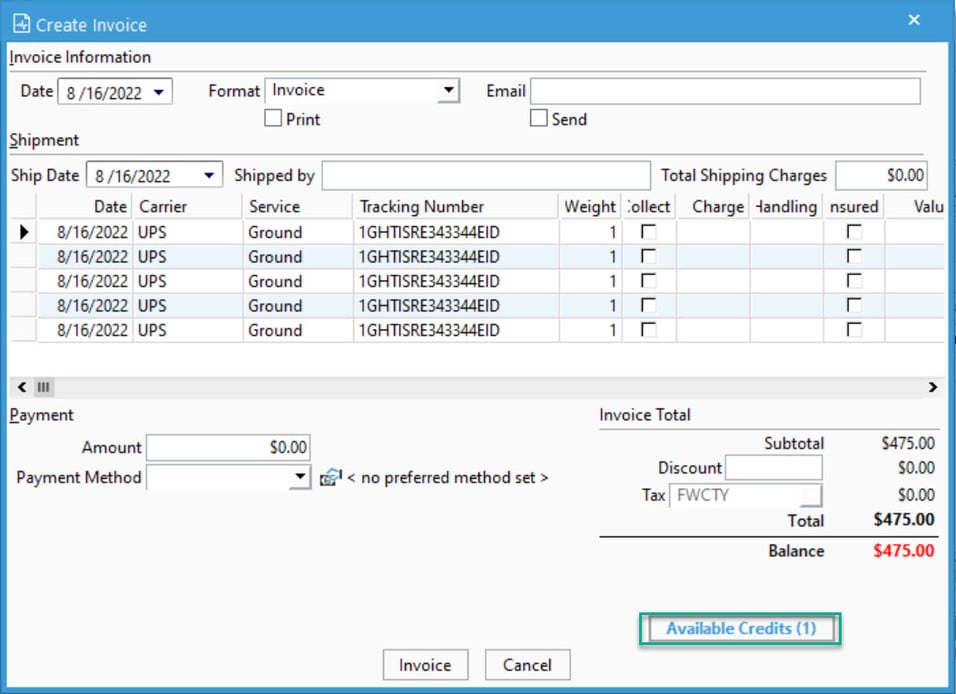956x694 pixels.
Task: Click the Tracking Number column header
Action: coord(420,206)
